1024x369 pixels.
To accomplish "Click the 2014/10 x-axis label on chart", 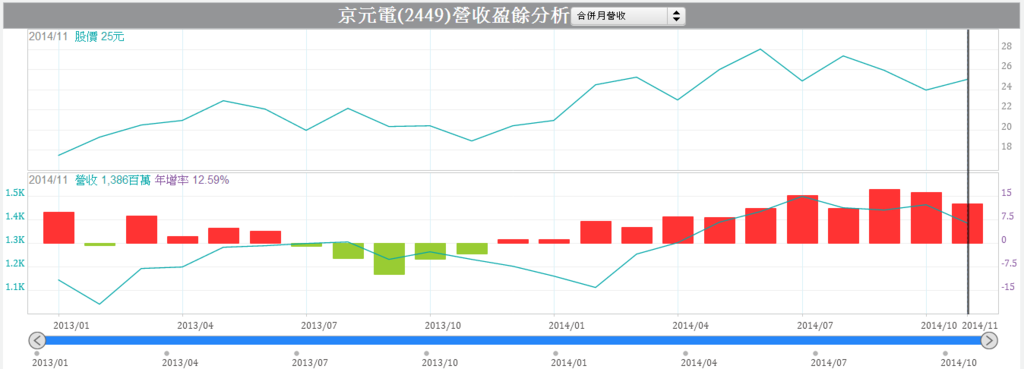I will click(940, 325).
